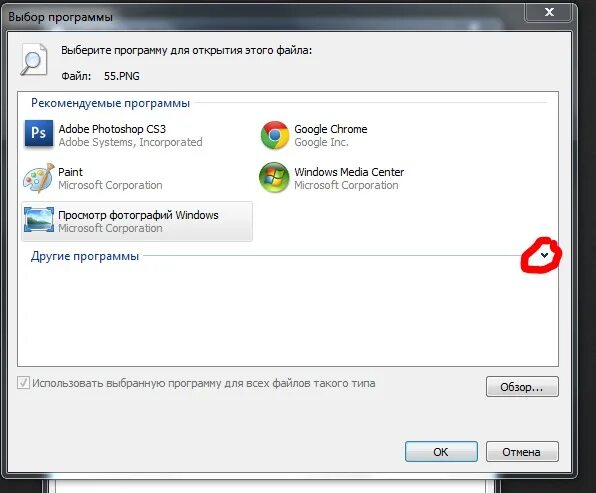Click the OK button
This screenshot has height=493, width=596.
pyautogui.click(x=441, y=452)
